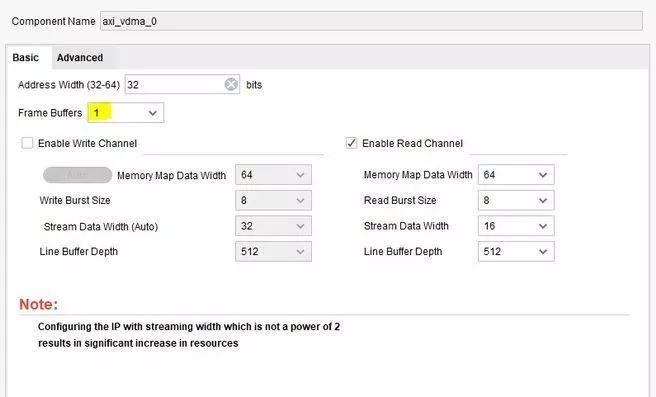Open the Frame Buffers dropdown
Screen dimensions: 656x397
126,113
